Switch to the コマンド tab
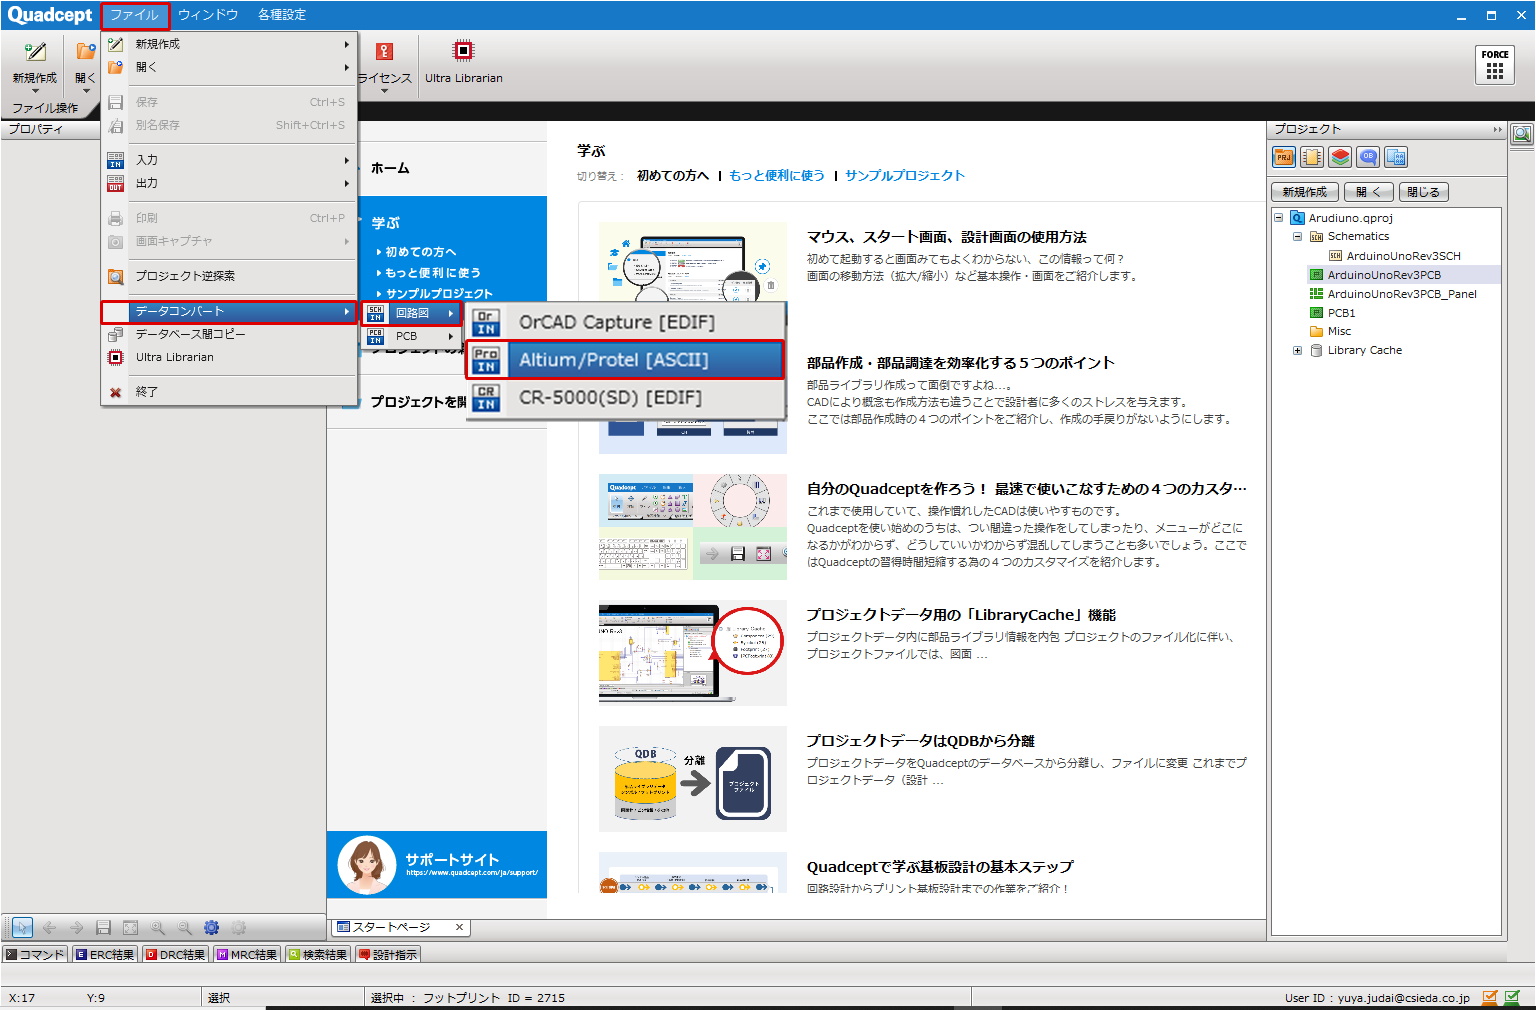This screenshot has width=1536, height=1010. point(36,955)
